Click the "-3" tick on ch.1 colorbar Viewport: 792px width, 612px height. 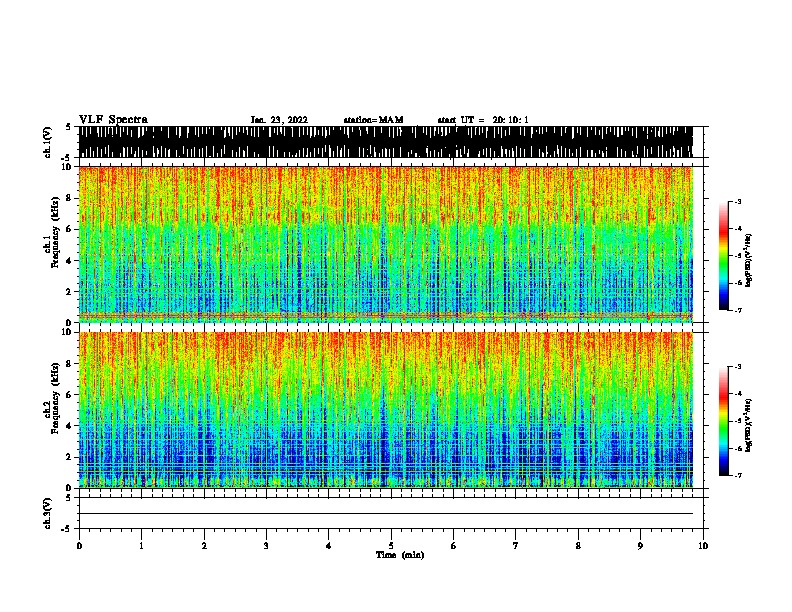tap(738, 201)
